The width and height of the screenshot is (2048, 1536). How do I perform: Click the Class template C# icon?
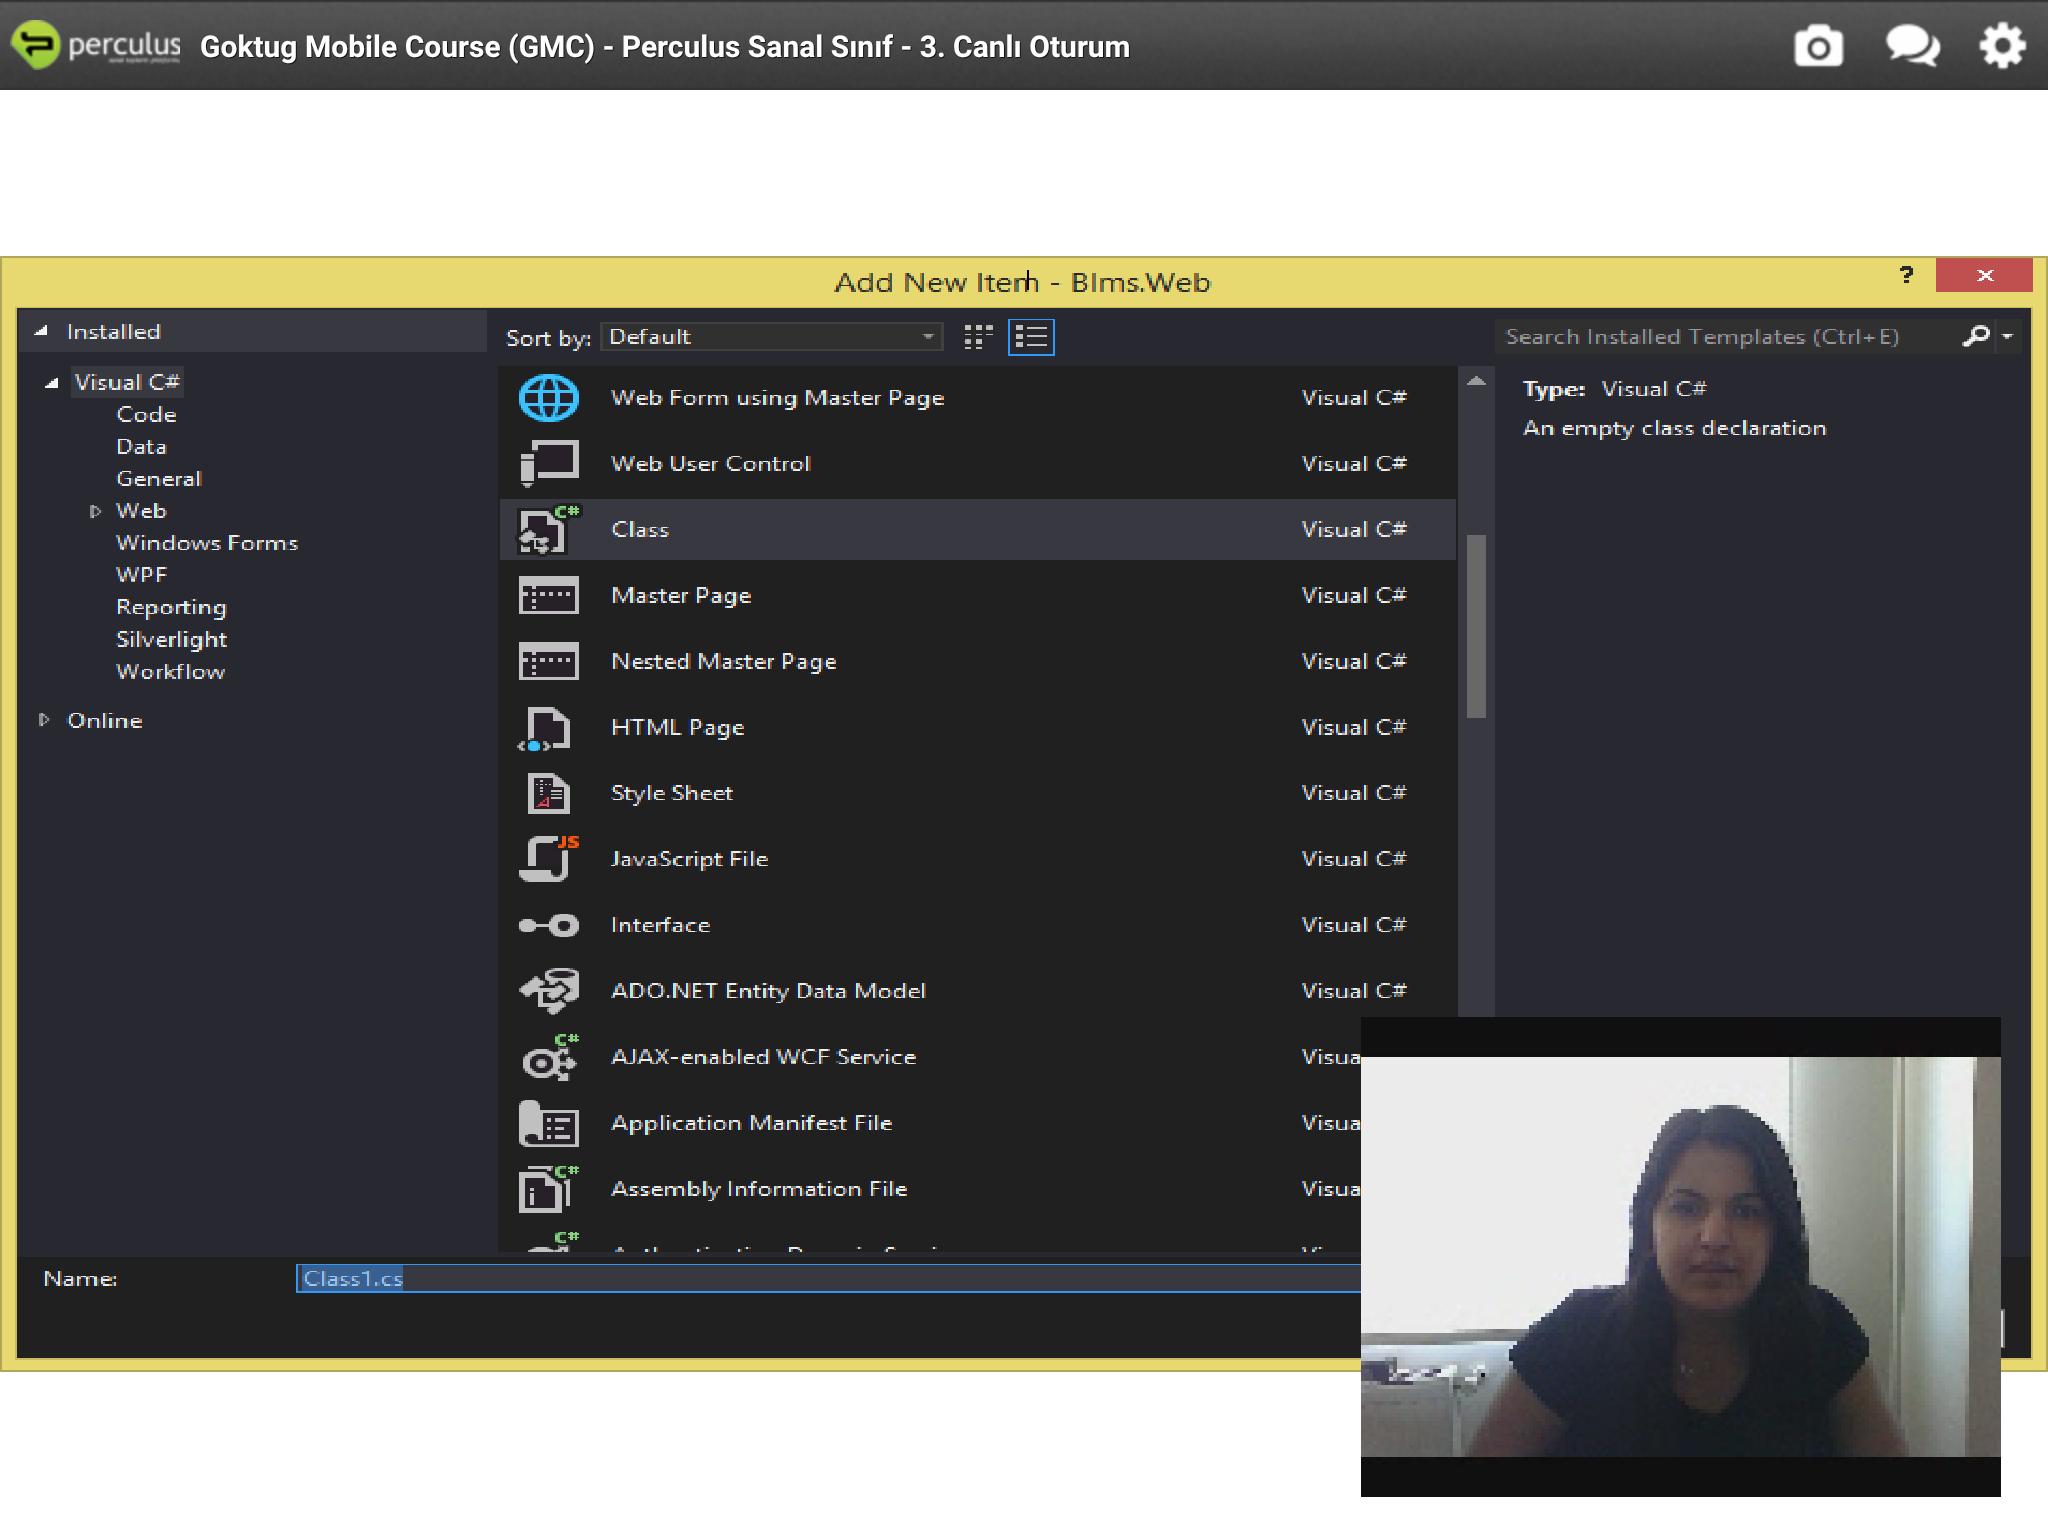[x=548, y=529]
